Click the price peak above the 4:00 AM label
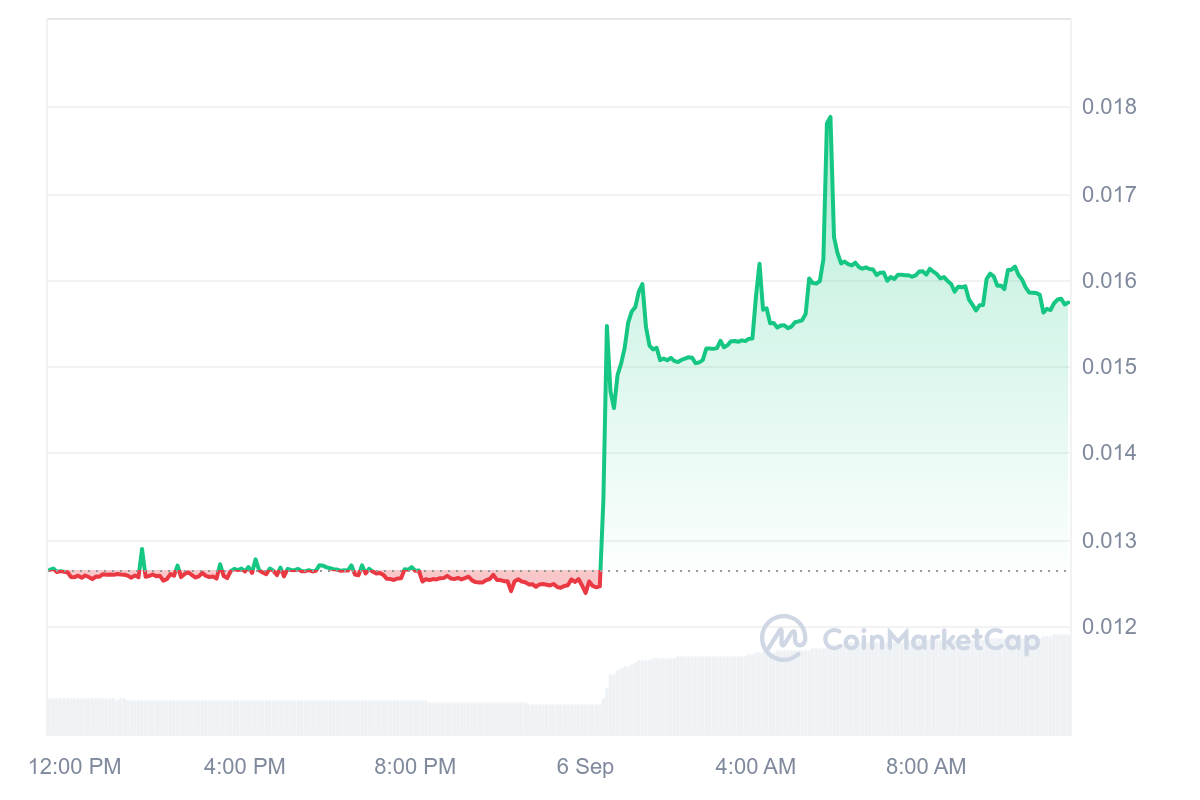 (760, 264)
